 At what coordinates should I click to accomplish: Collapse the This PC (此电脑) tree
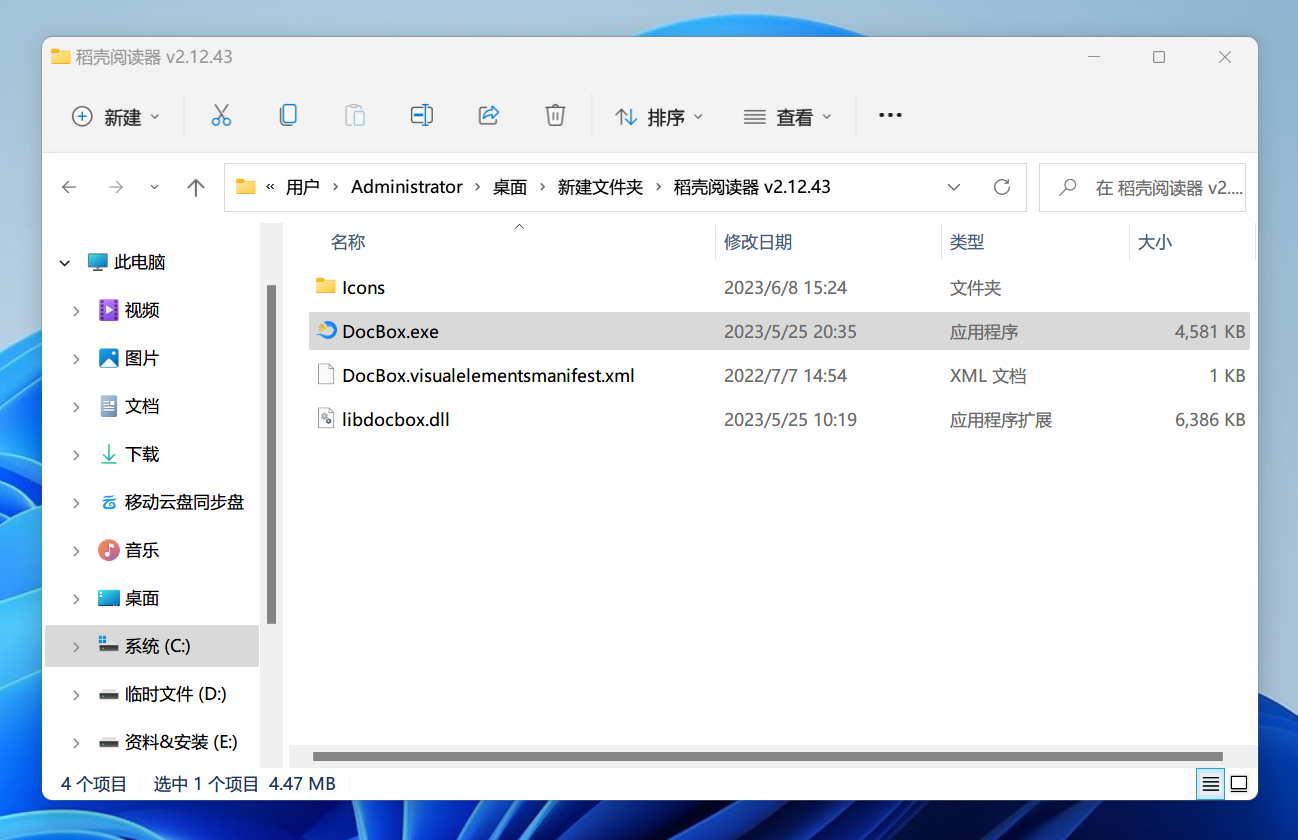[x=65, y=263]
